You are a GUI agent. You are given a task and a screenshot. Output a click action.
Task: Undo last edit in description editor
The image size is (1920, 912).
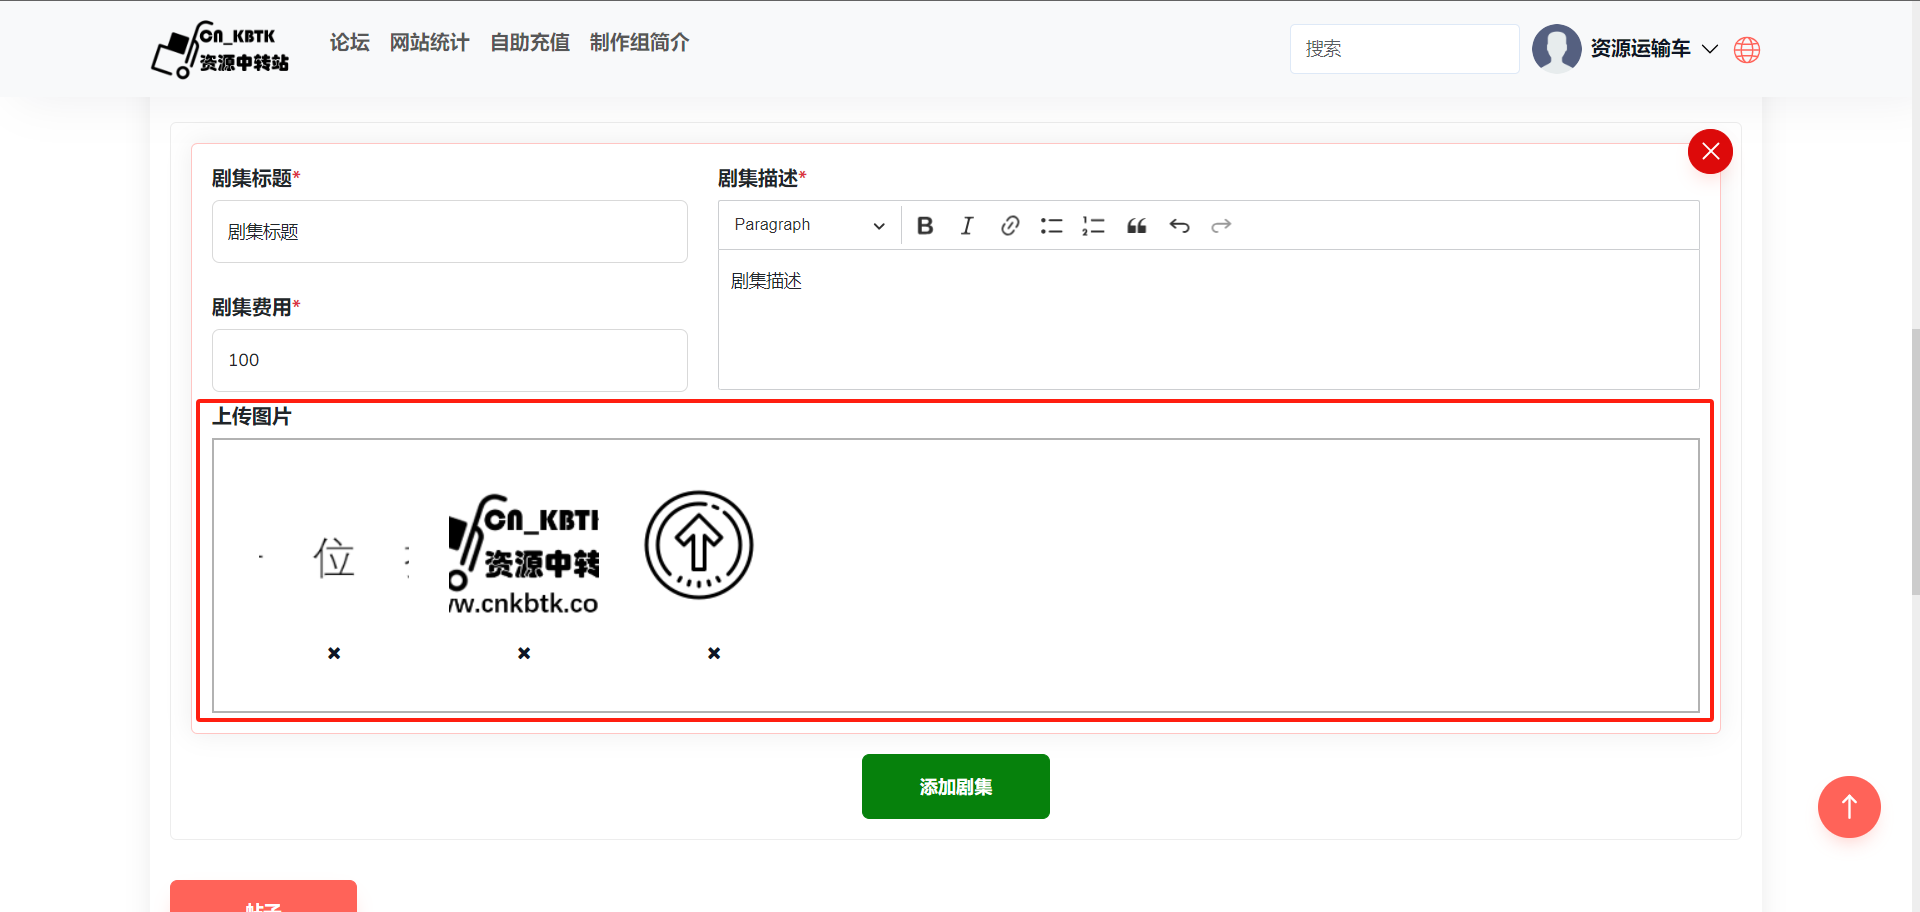[1180, 226]
